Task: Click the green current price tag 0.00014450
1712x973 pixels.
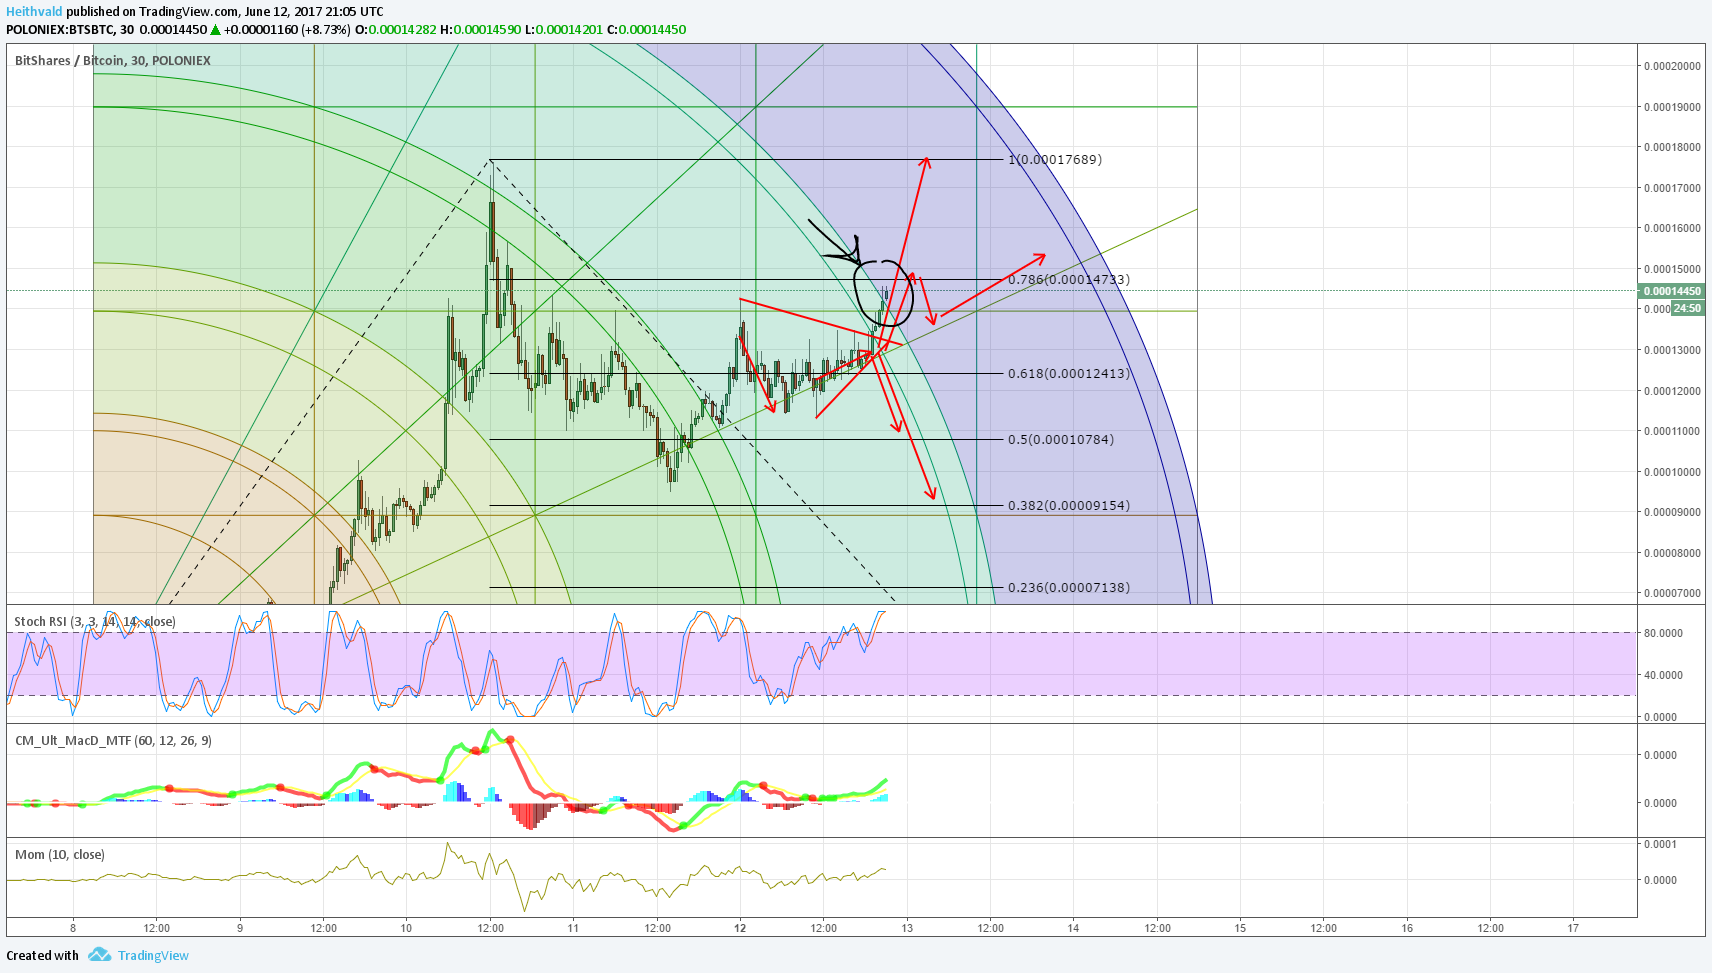Action: (1671, 291)
